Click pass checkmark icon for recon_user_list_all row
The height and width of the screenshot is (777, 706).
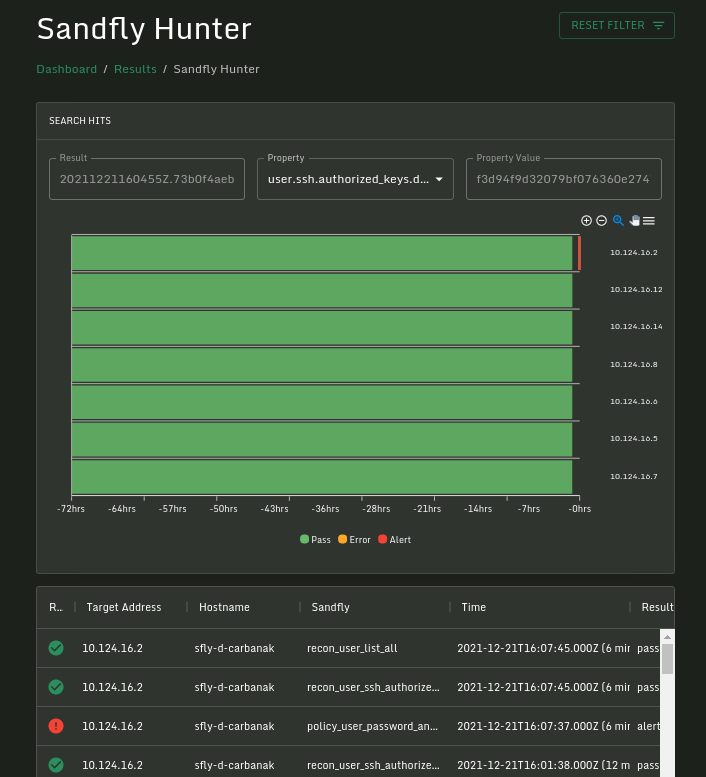tap(56, 648)
